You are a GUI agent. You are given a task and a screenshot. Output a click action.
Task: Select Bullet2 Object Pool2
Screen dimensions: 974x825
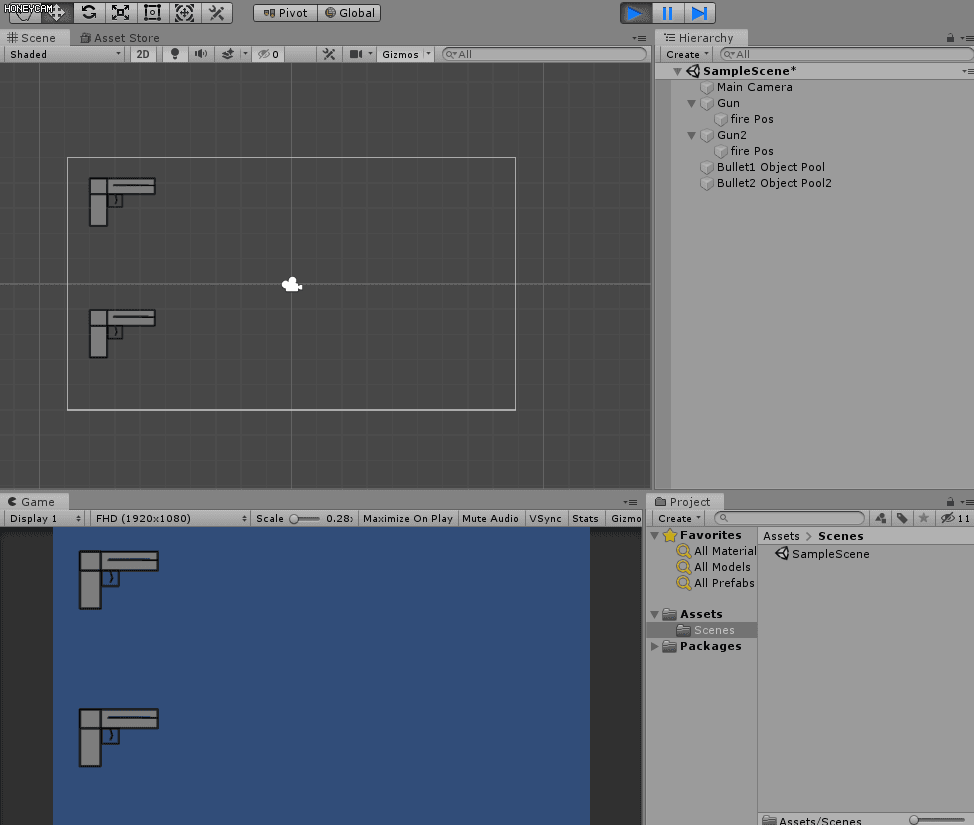tap(773, 183)
